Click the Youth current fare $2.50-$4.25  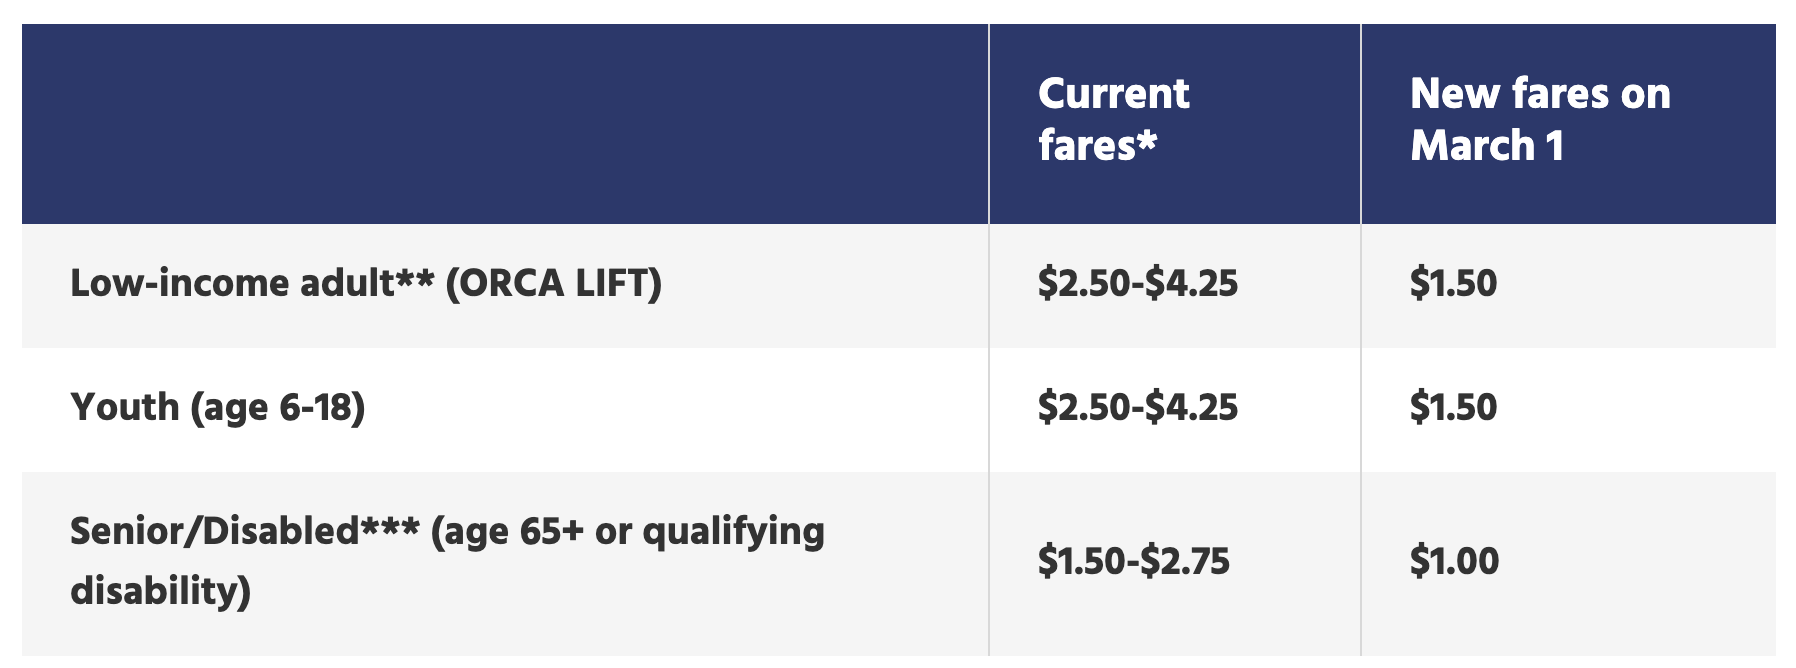[1137, 407]
